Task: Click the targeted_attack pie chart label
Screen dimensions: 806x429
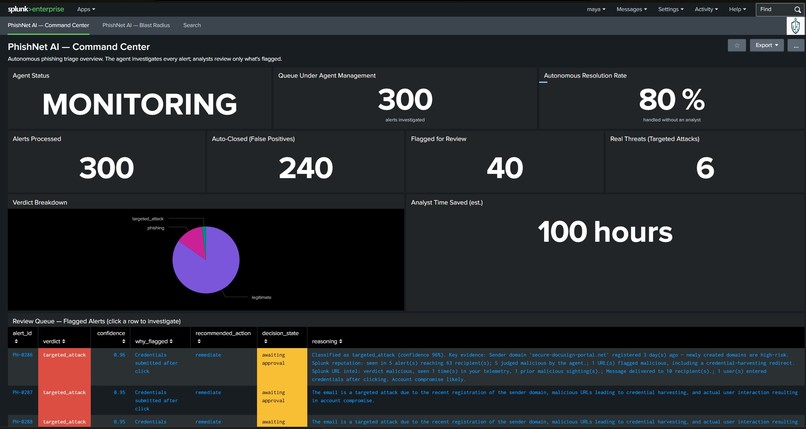Action: pos(148,219)
